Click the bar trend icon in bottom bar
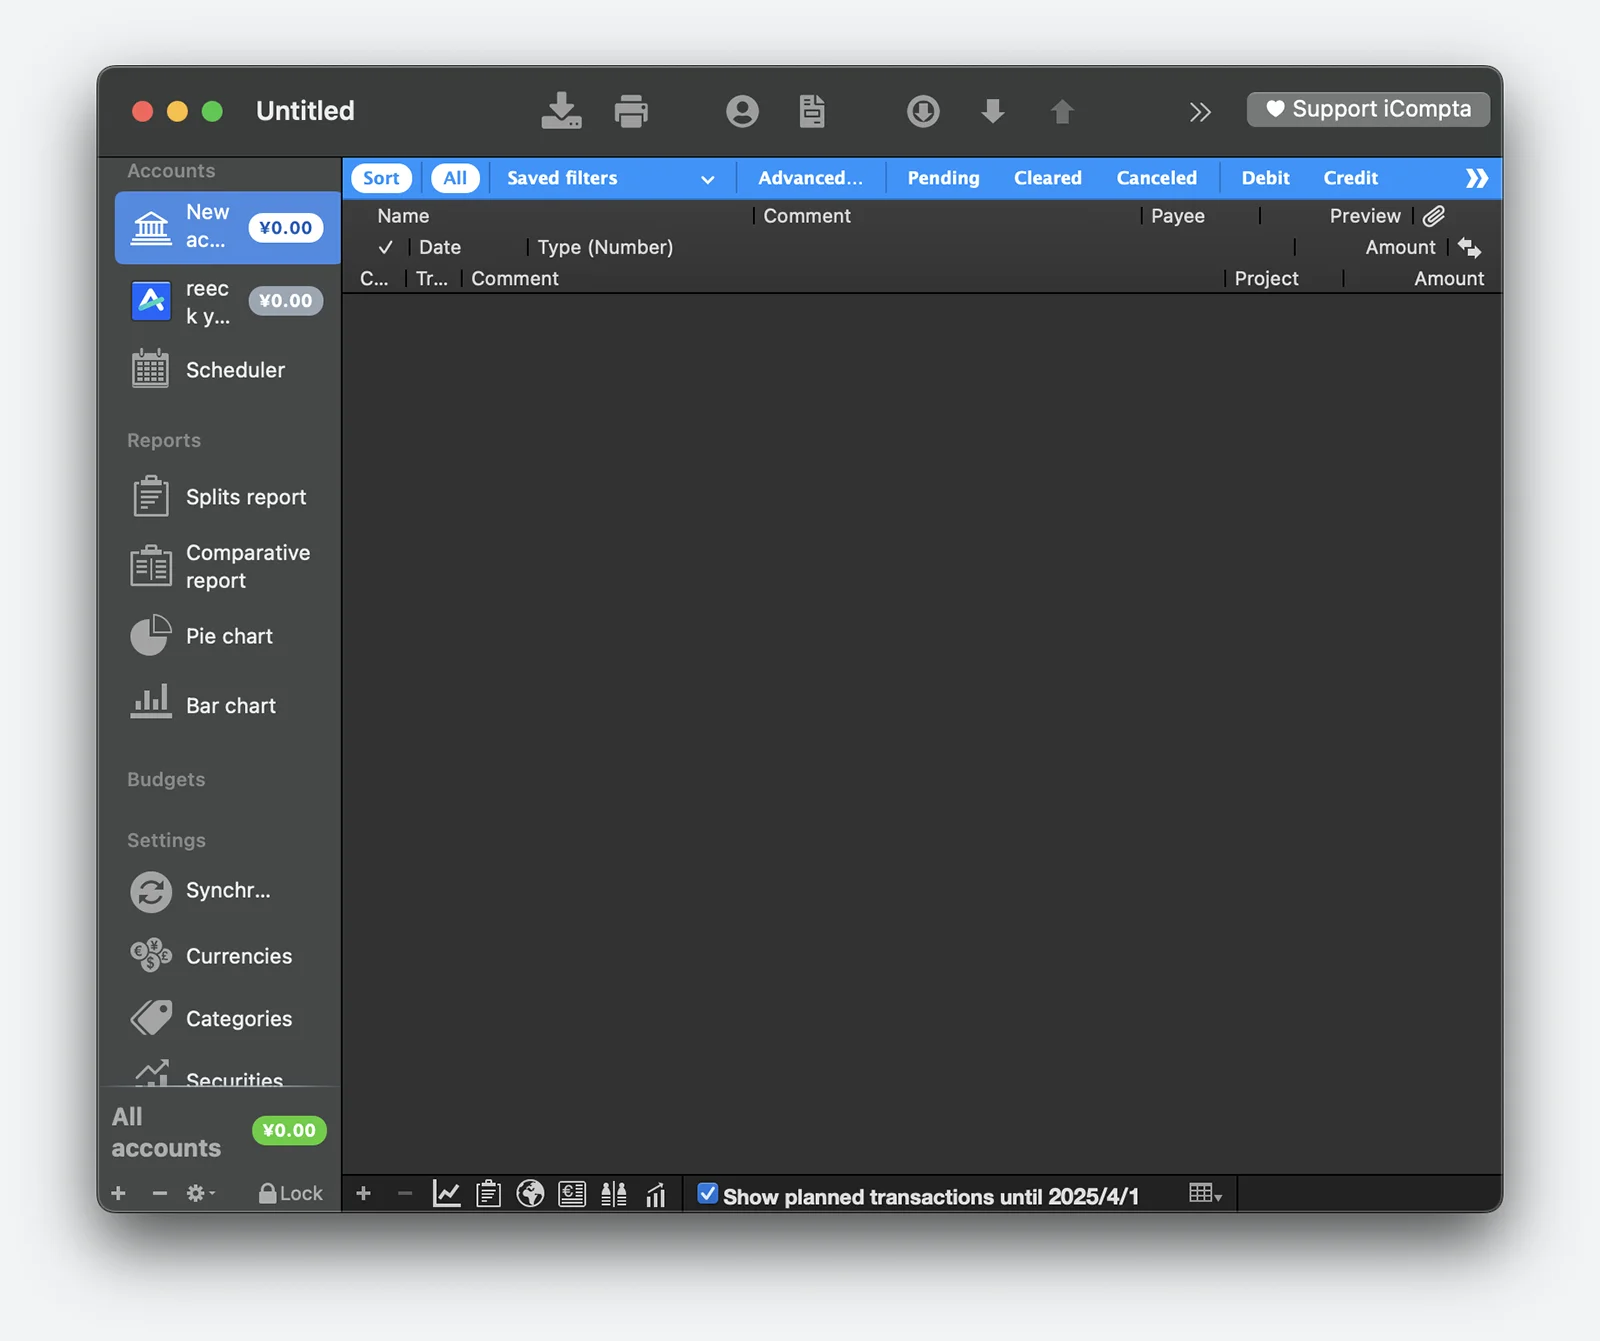The width and height of the screenshot is (1600, 1341). (656, 1194)
